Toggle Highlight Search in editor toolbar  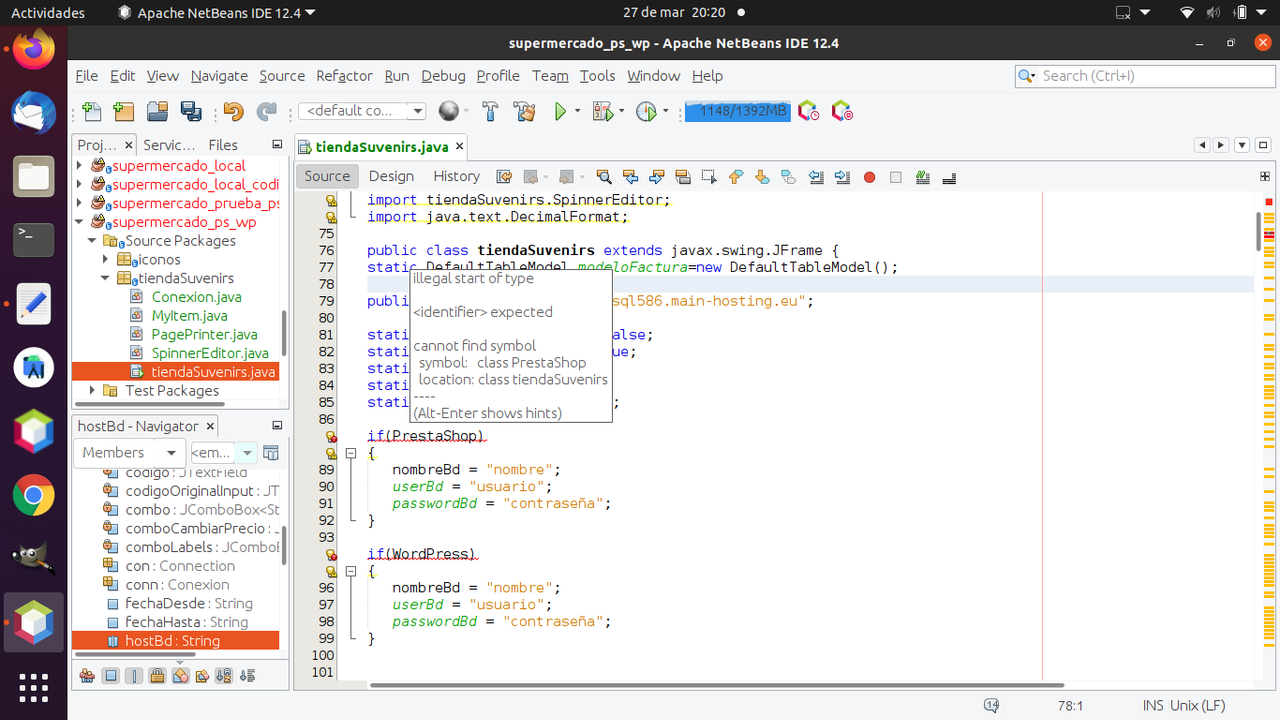(x=683, y=177)
